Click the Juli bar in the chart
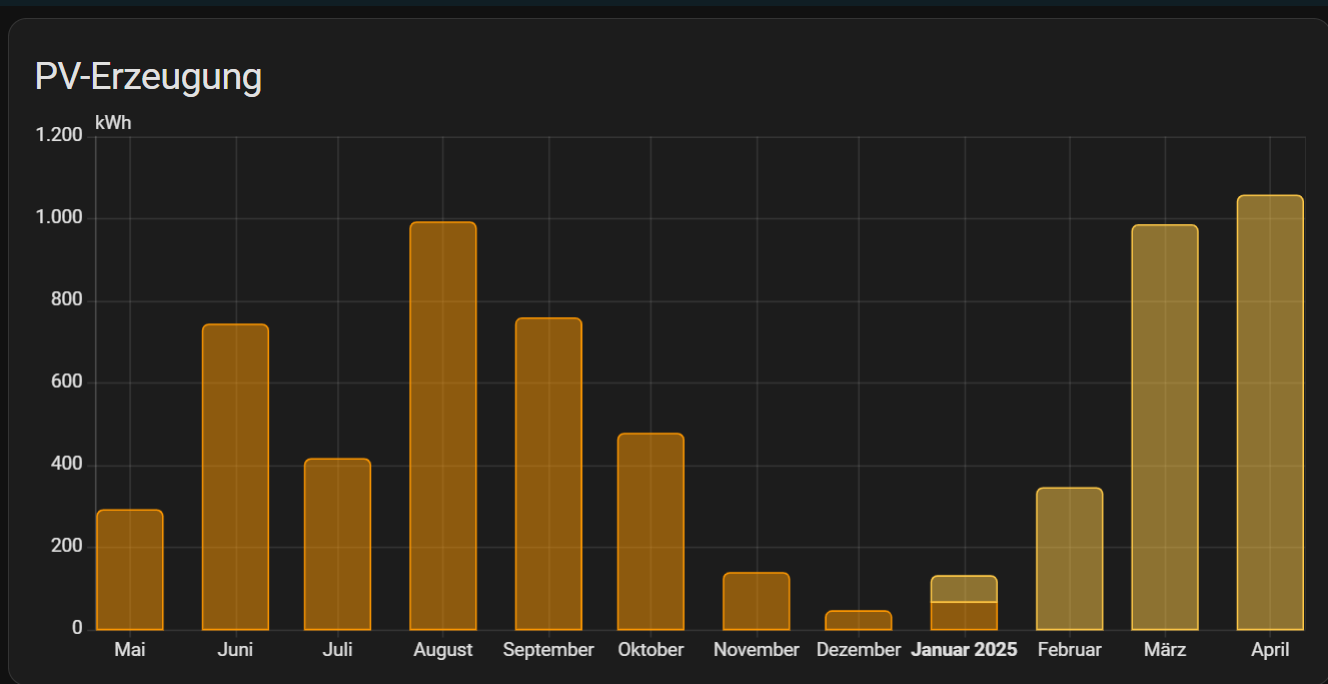 tap(338, 544)
